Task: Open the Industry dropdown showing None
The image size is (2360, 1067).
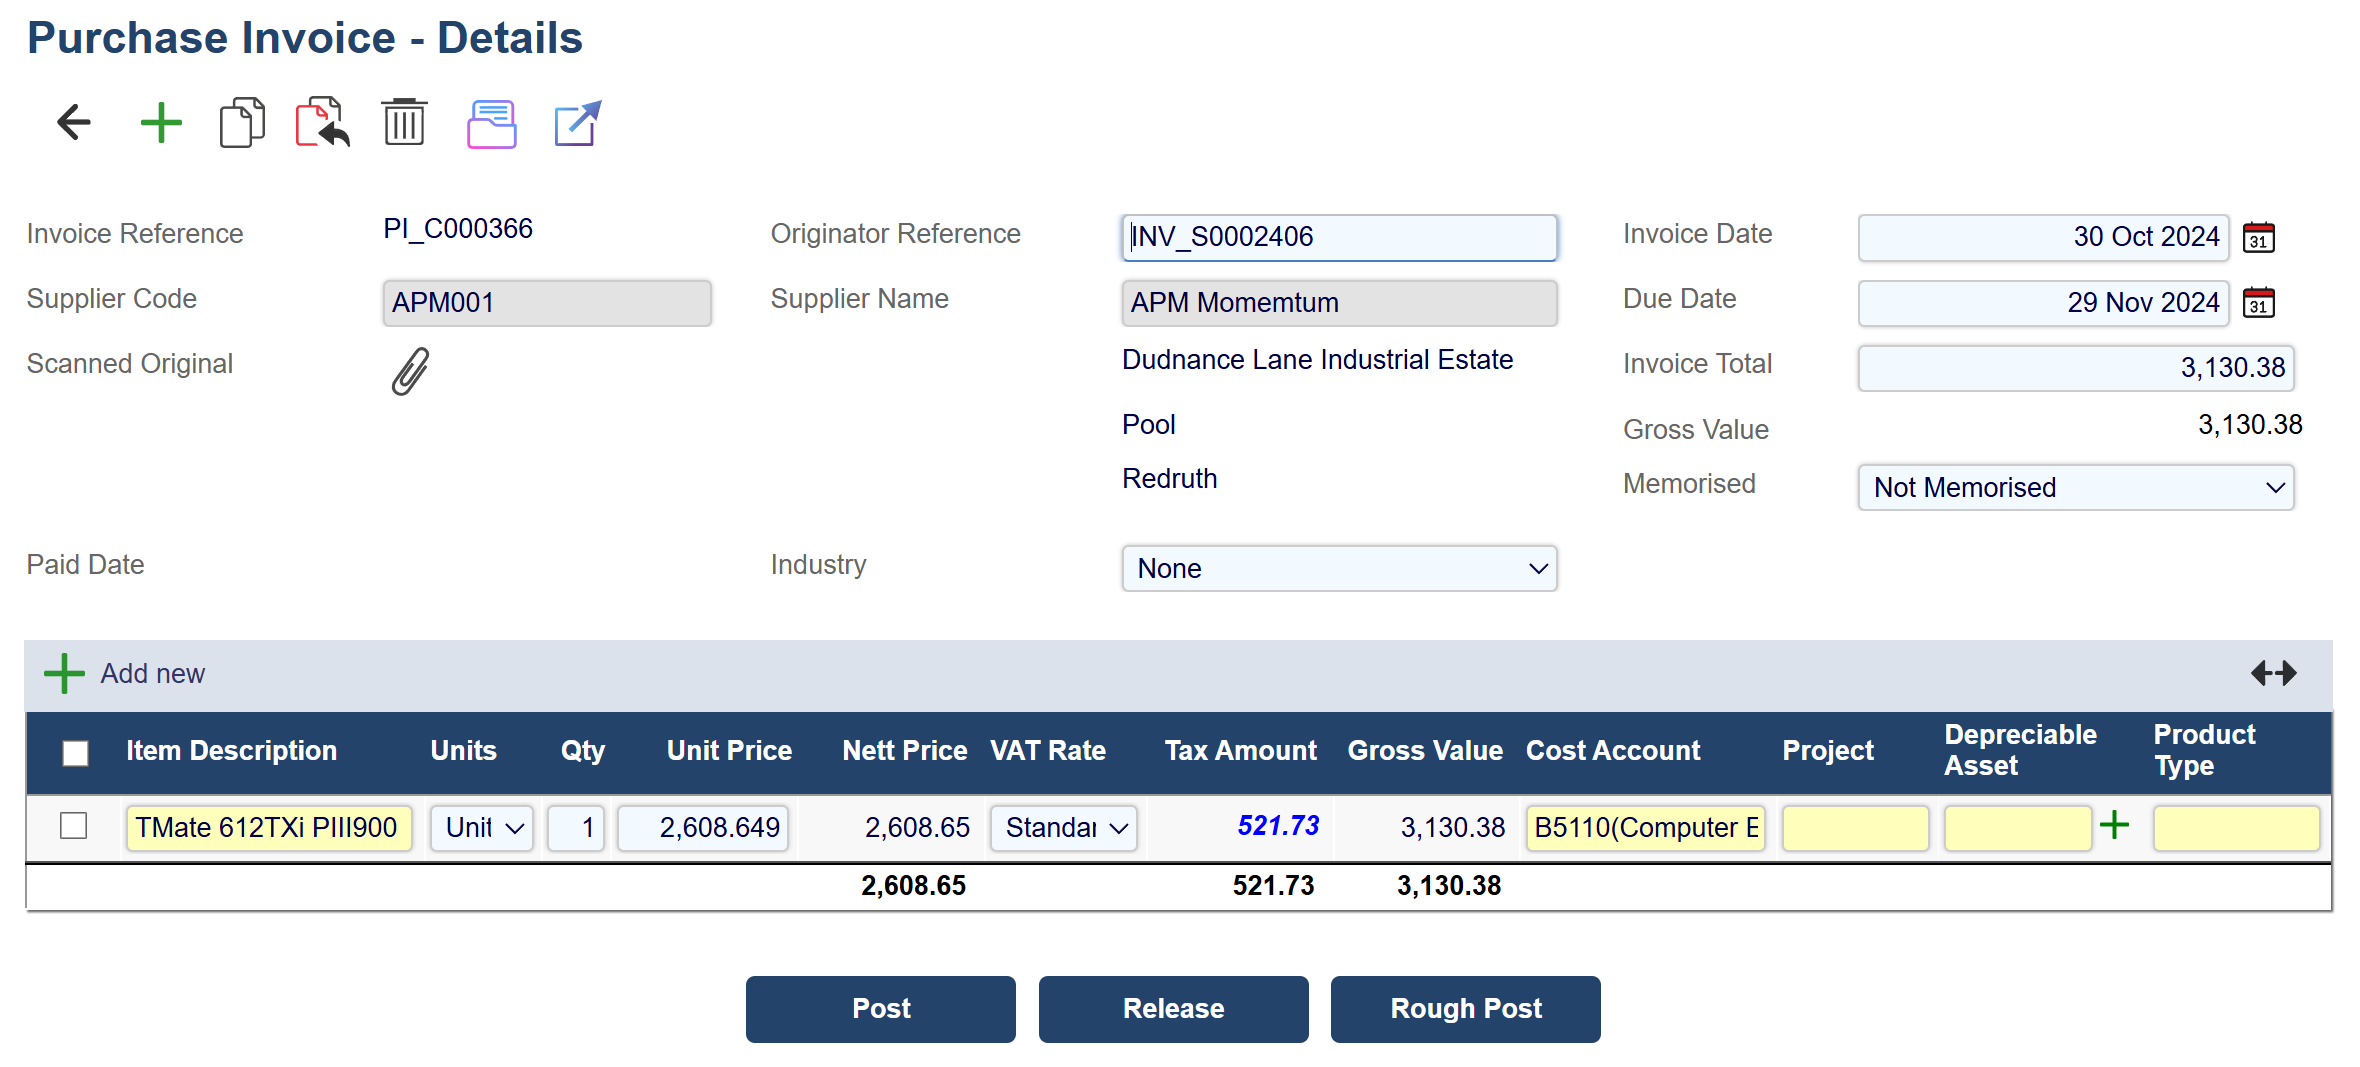Action: point(1338,569)
